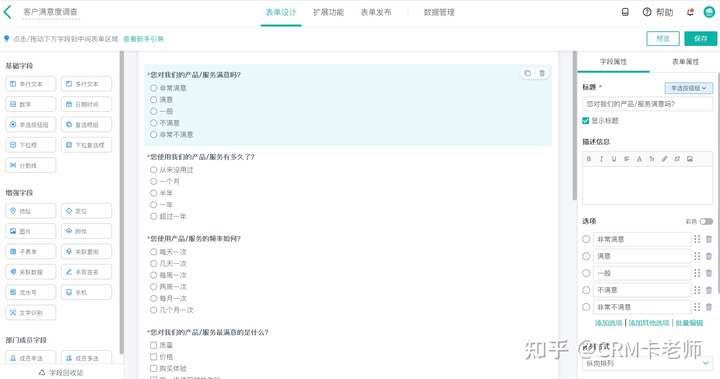Add a 附件 field
720x379 pixels.
(86, 231)
